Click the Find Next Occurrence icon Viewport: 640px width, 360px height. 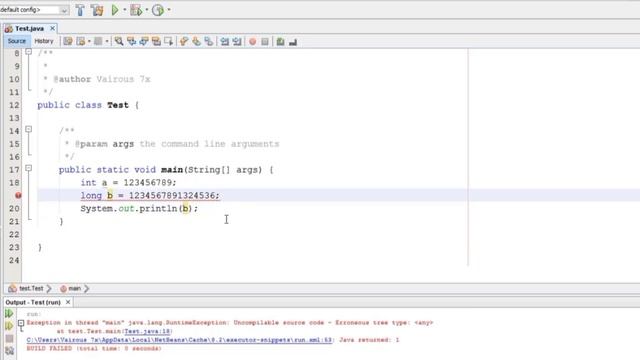click(144, 41)
